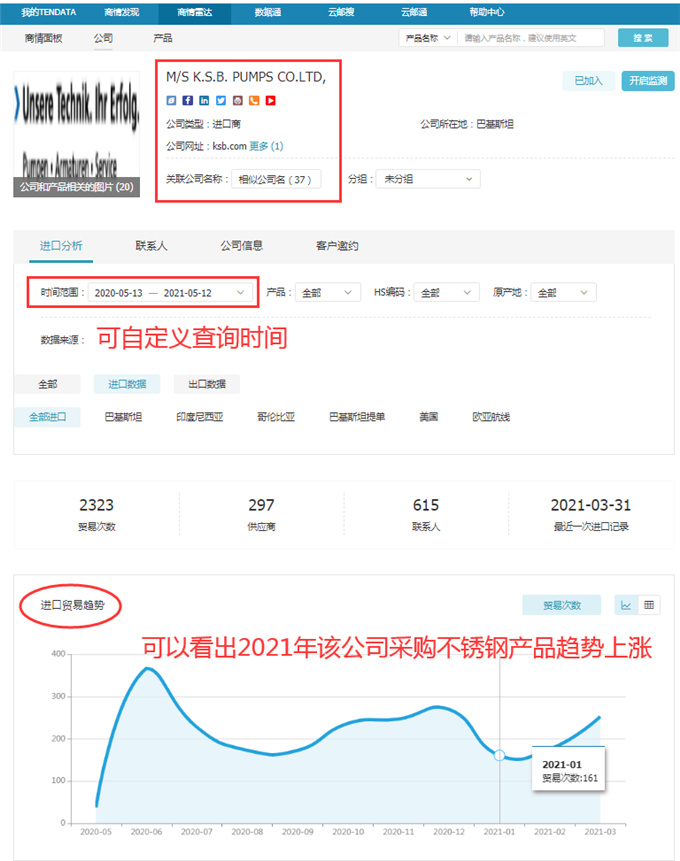This screenshot has height=861, width=680.
Task: Switch to the 客户邀约 tab
Action: tap(337, 245)
